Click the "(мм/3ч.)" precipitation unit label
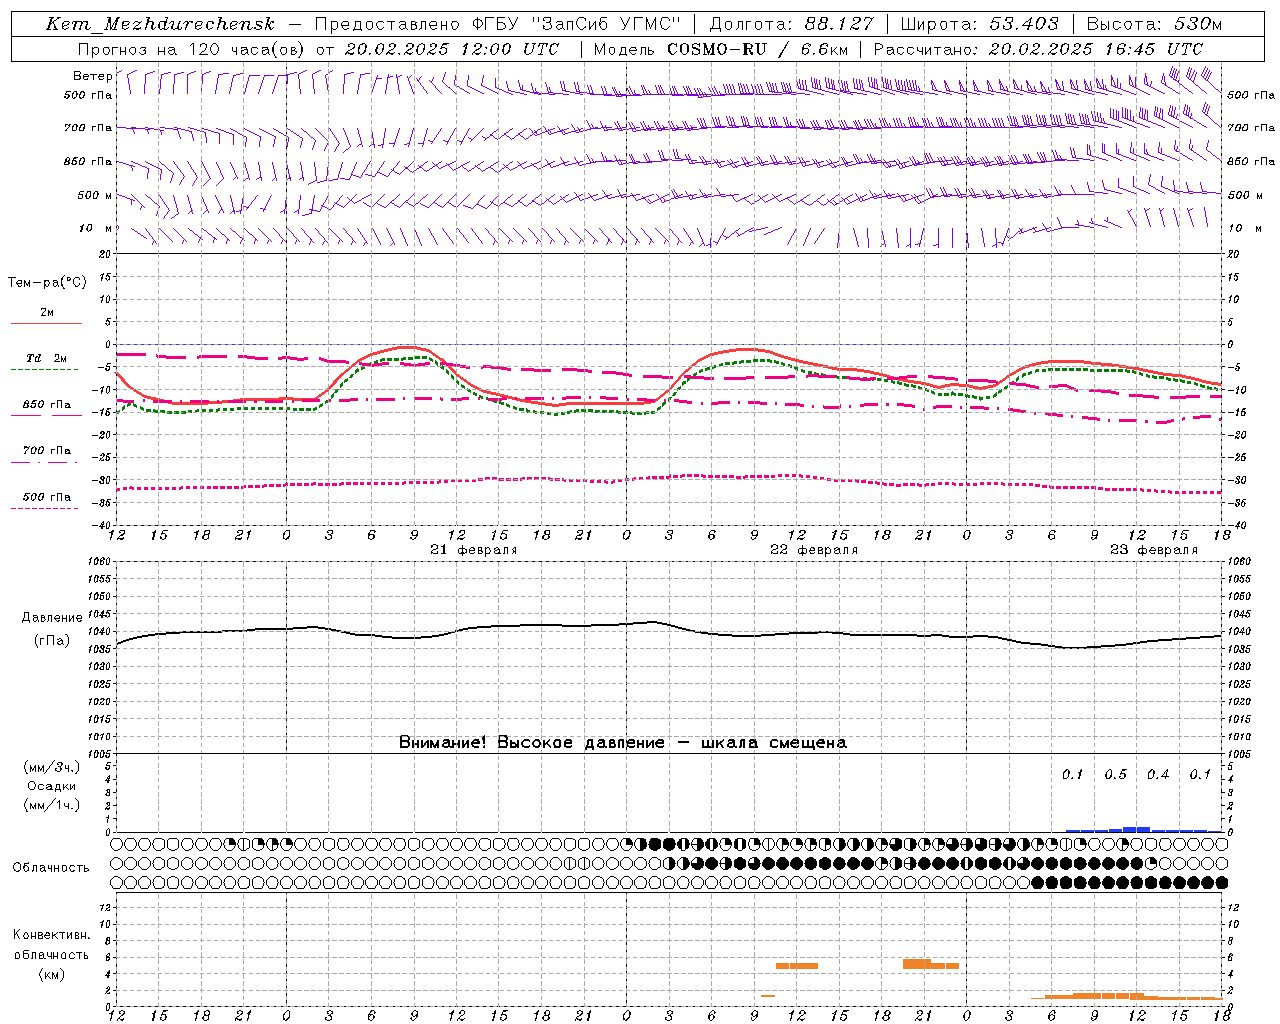Screen dimensions: 1280x1024 point(52,767)
